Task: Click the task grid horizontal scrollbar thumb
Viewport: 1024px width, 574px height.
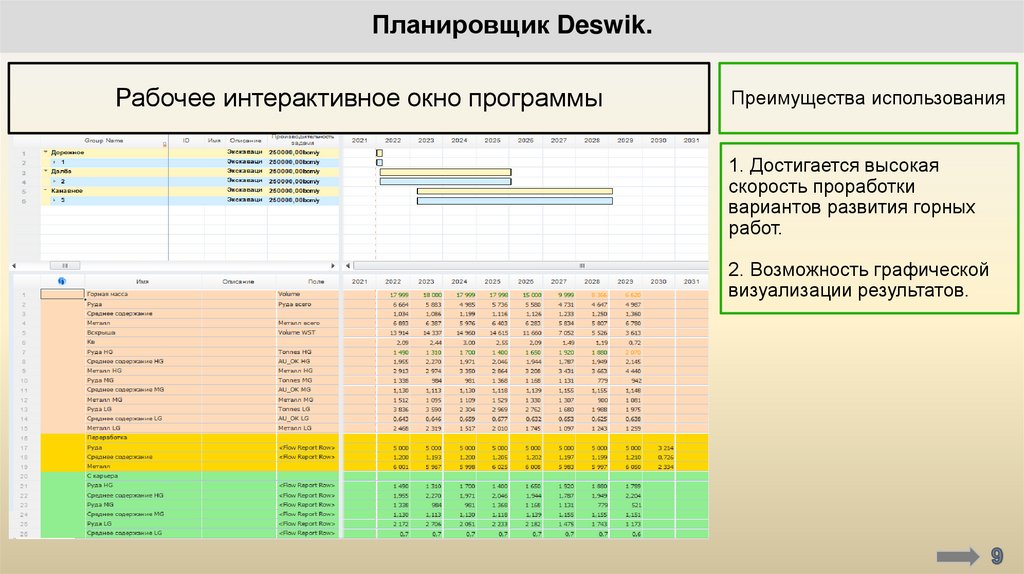Action: 65,266
